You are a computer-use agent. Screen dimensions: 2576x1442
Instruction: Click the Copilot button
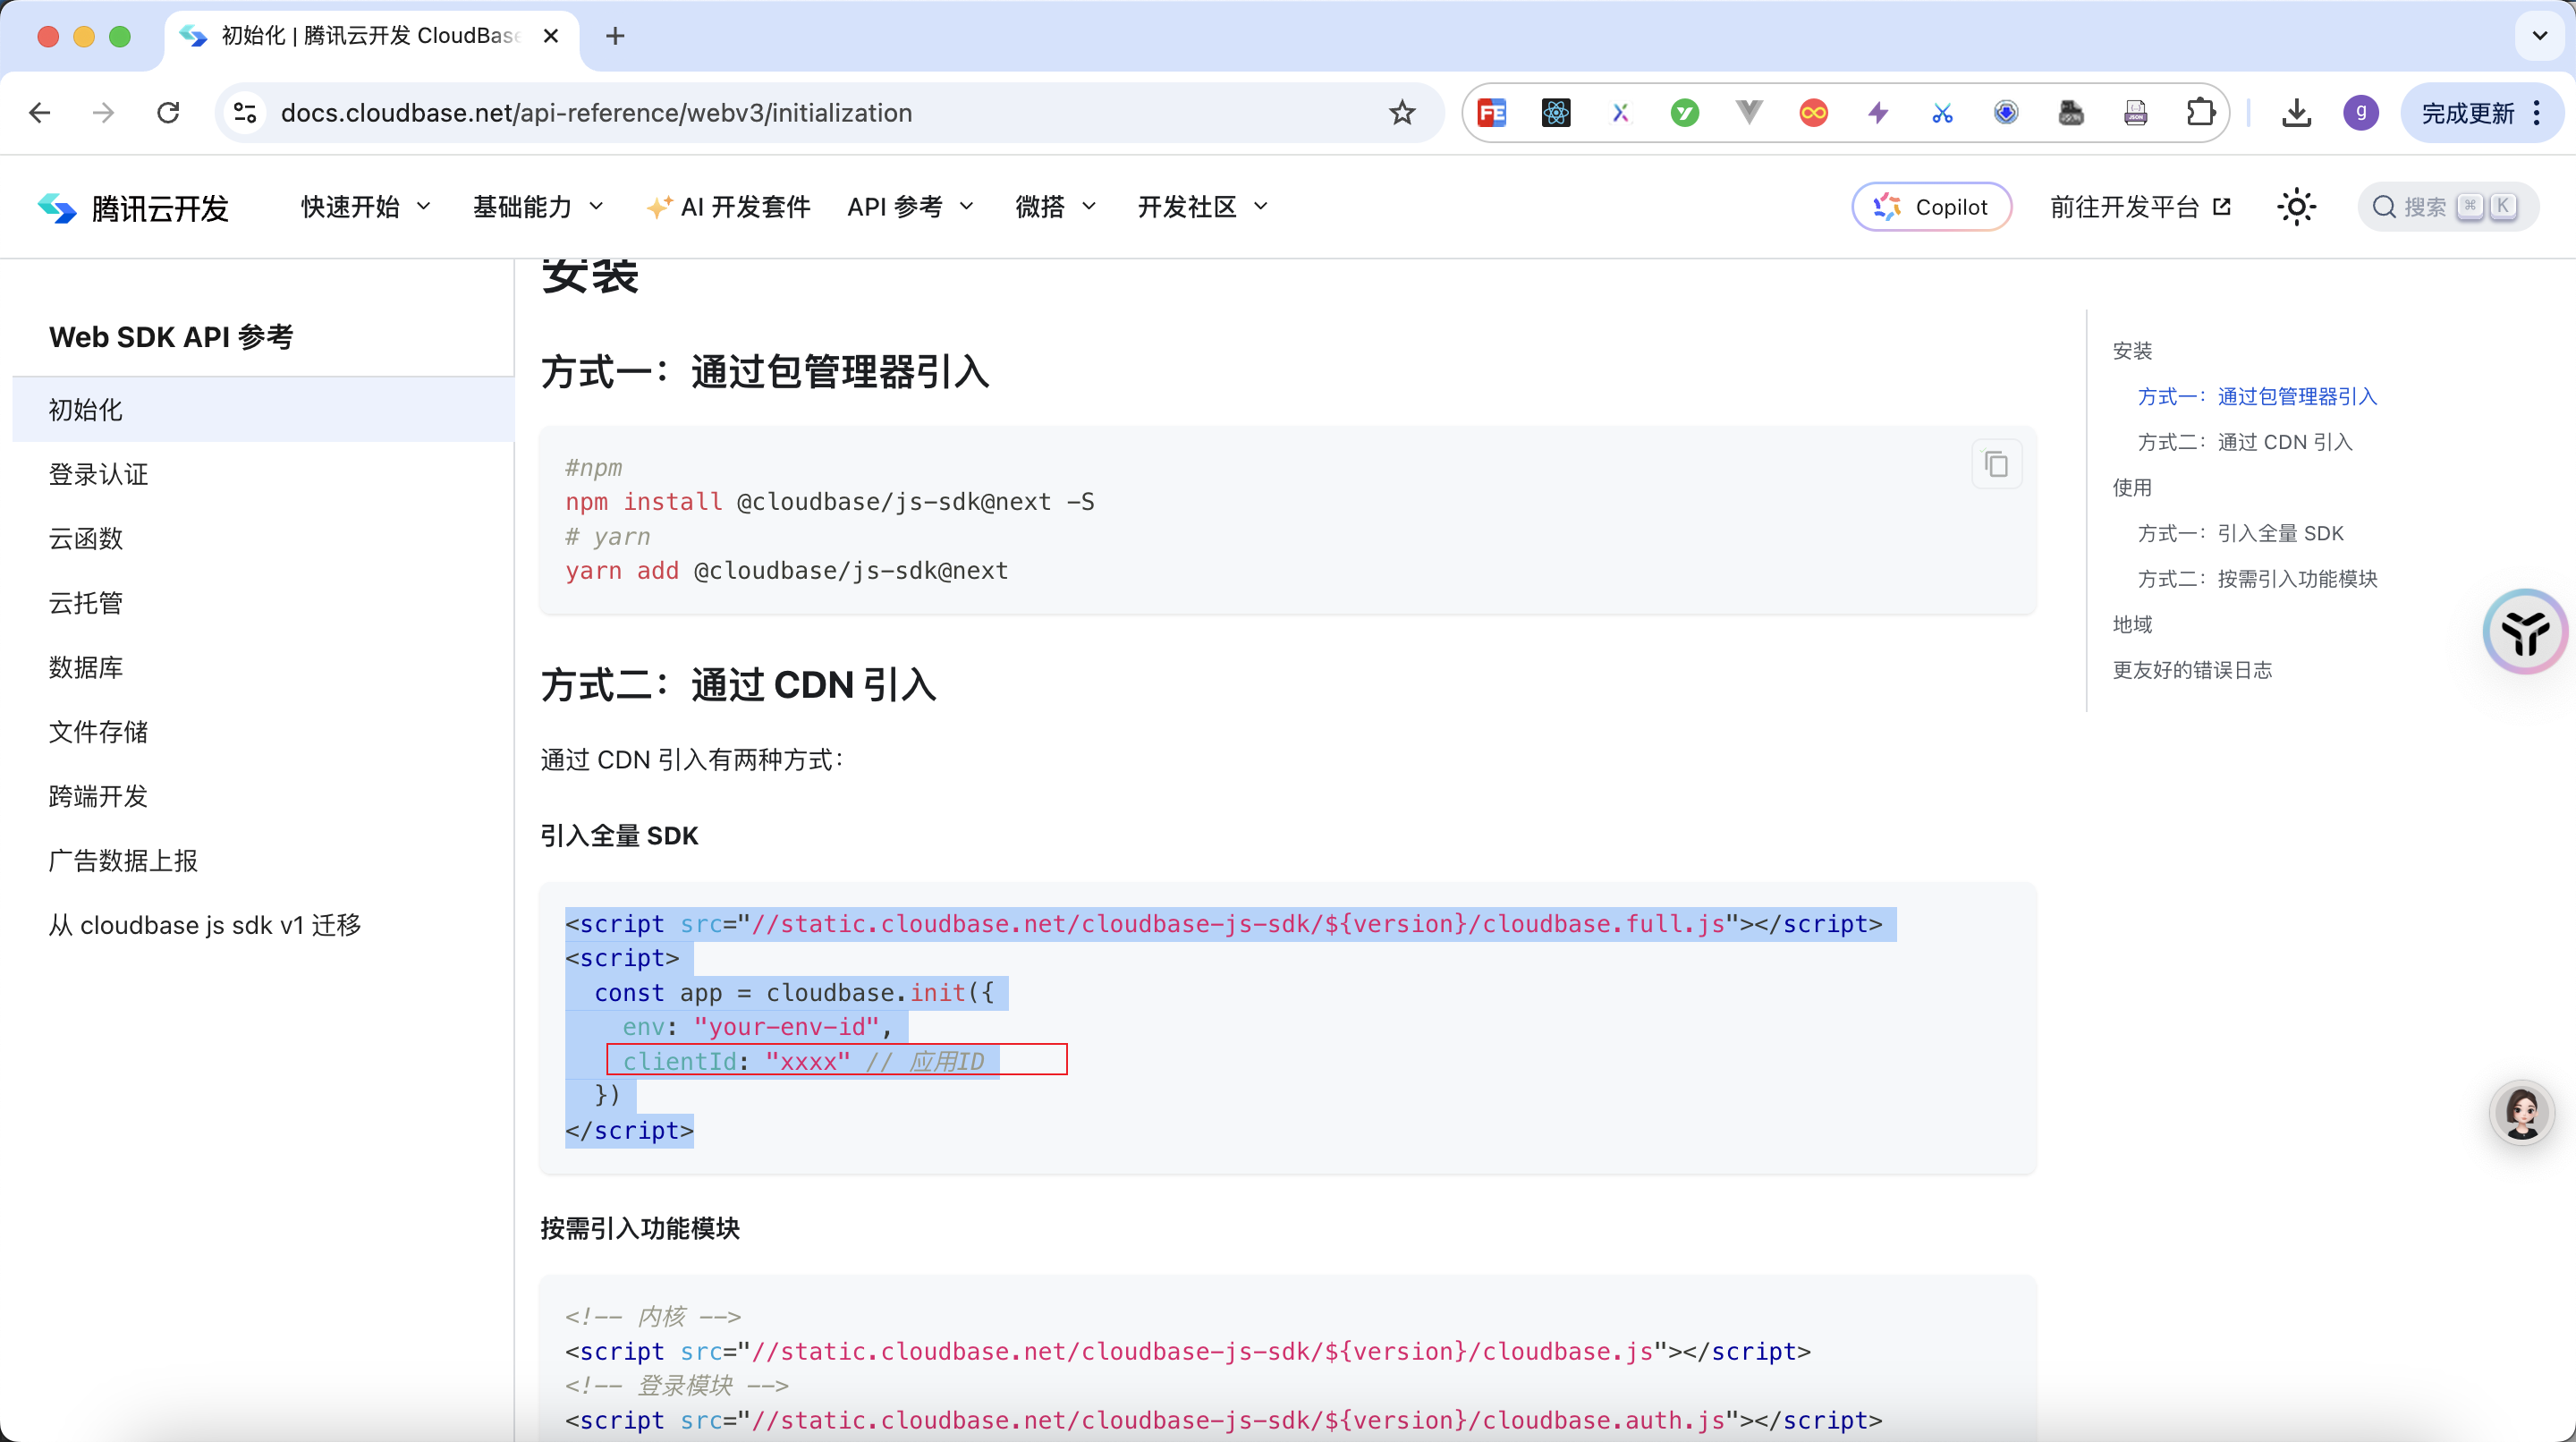tap(1931, 207)
